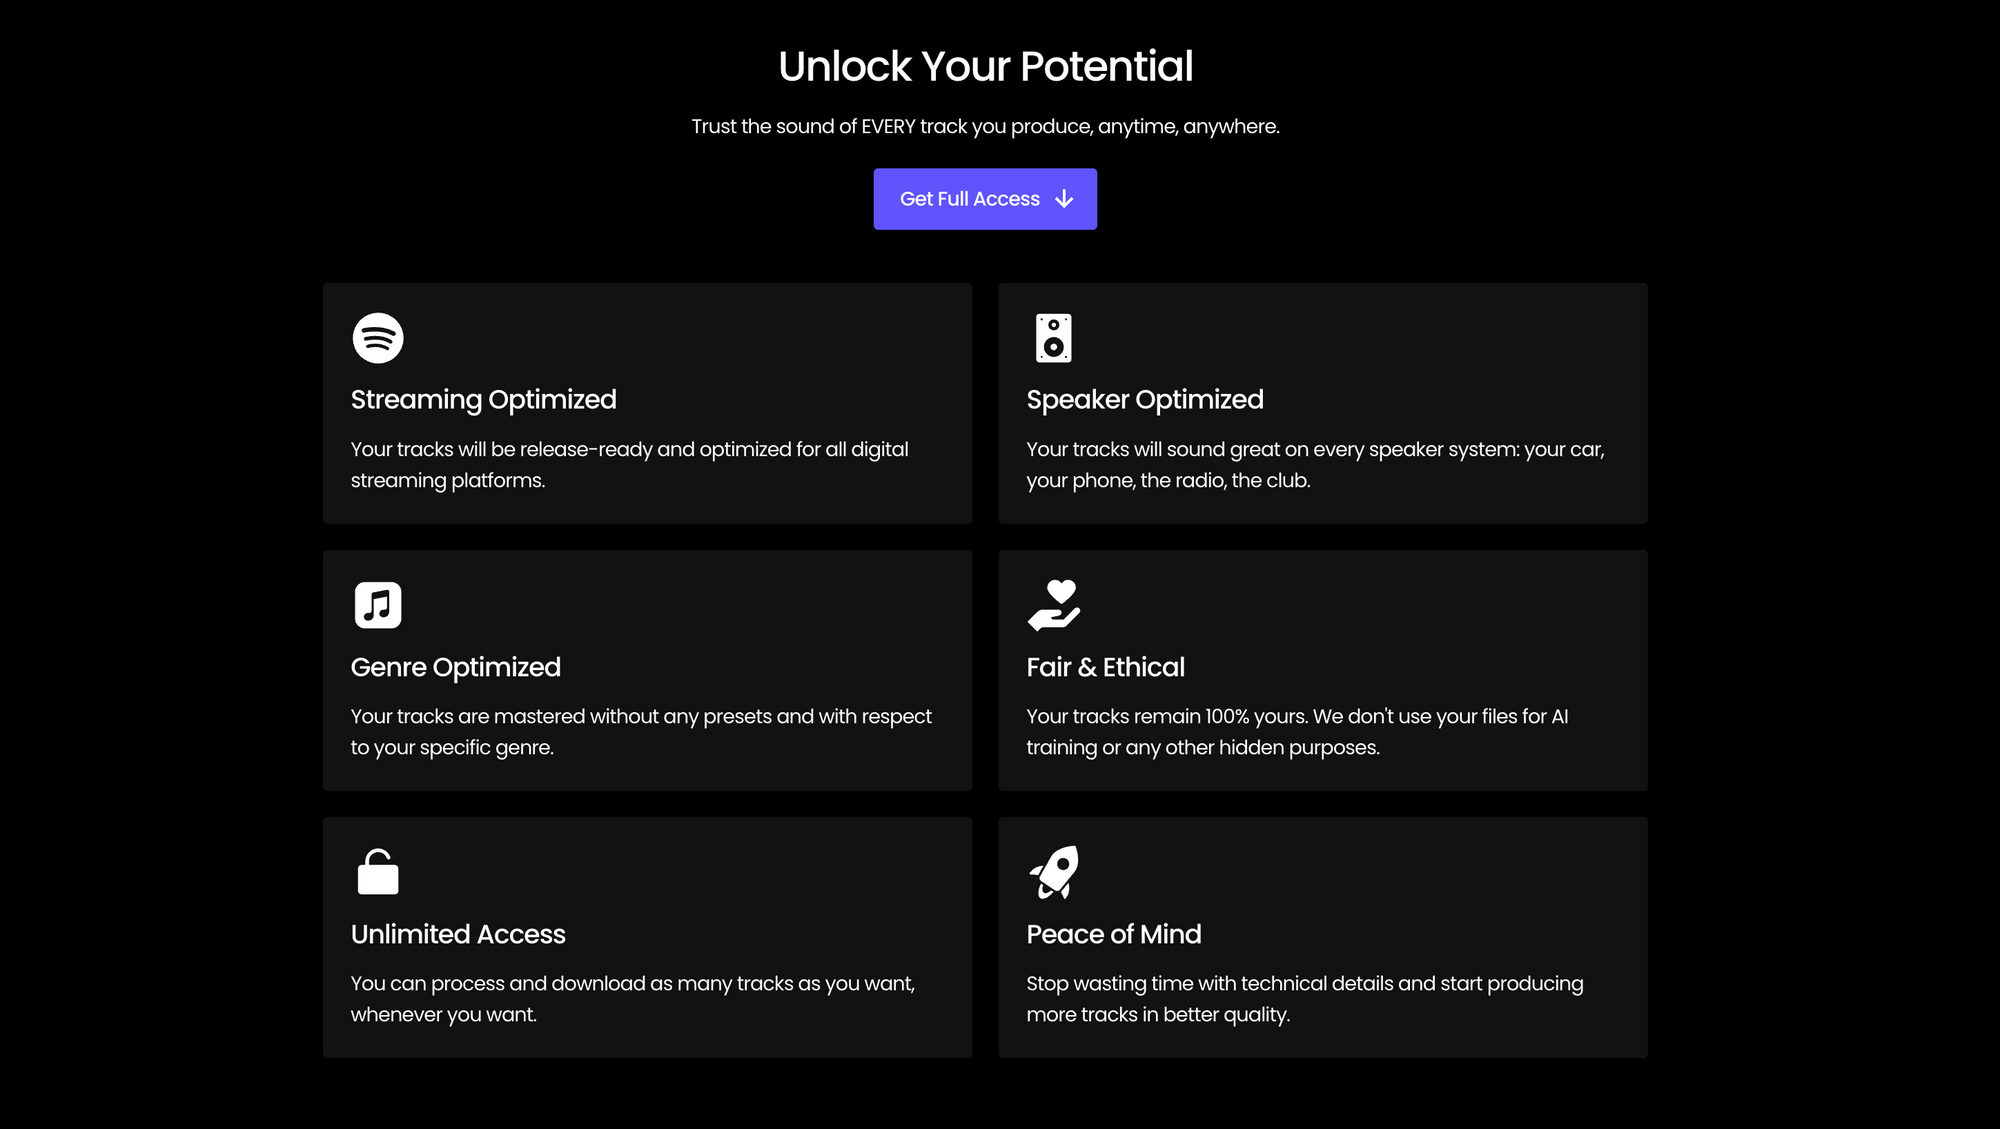Click the Spotify streaming icon
Viewport: 2000px width, 1129px height.
click(378, 338)
